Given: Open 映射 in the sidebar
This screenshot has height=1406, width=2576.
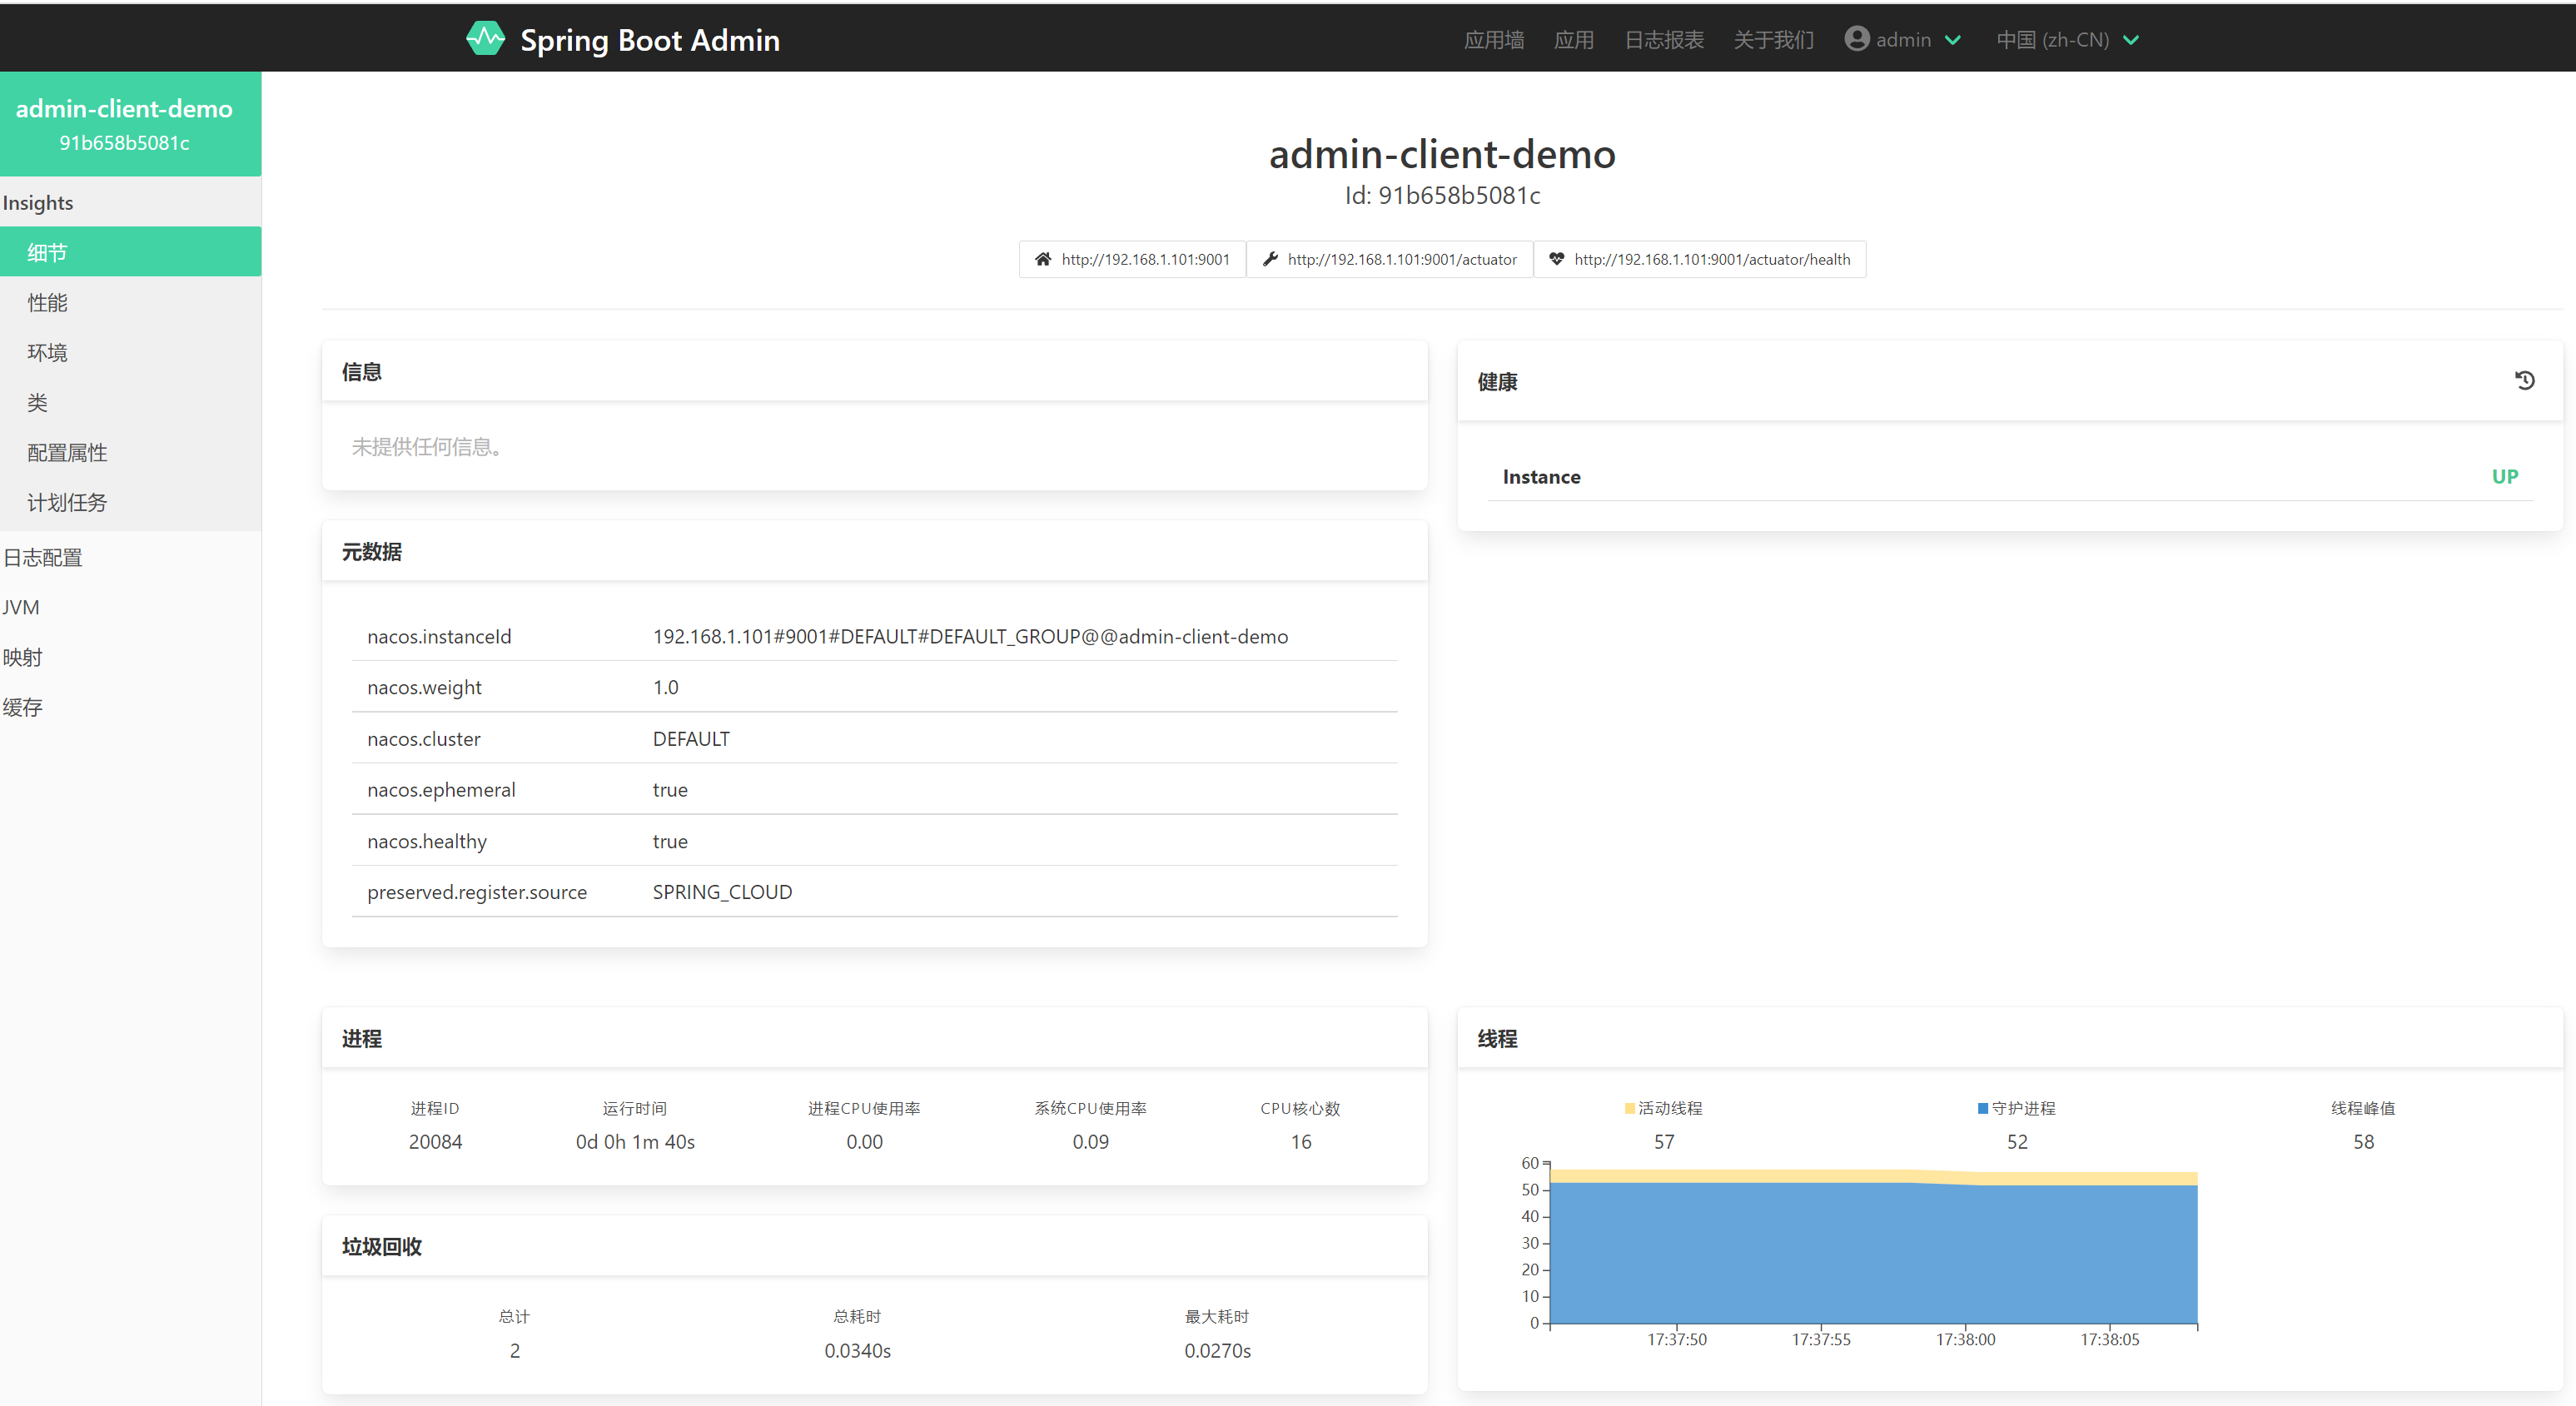Looking at the screenshot, I should [131, 657].
